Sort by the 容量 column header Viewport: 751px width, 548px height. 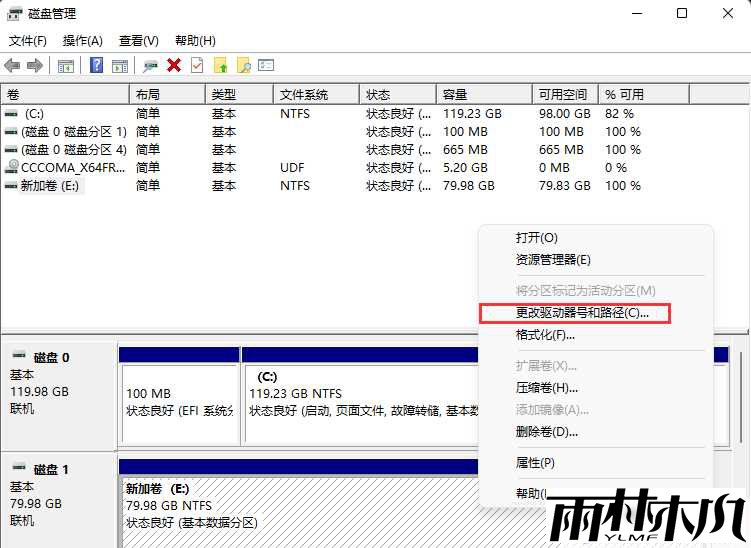[x=485, y=94]
